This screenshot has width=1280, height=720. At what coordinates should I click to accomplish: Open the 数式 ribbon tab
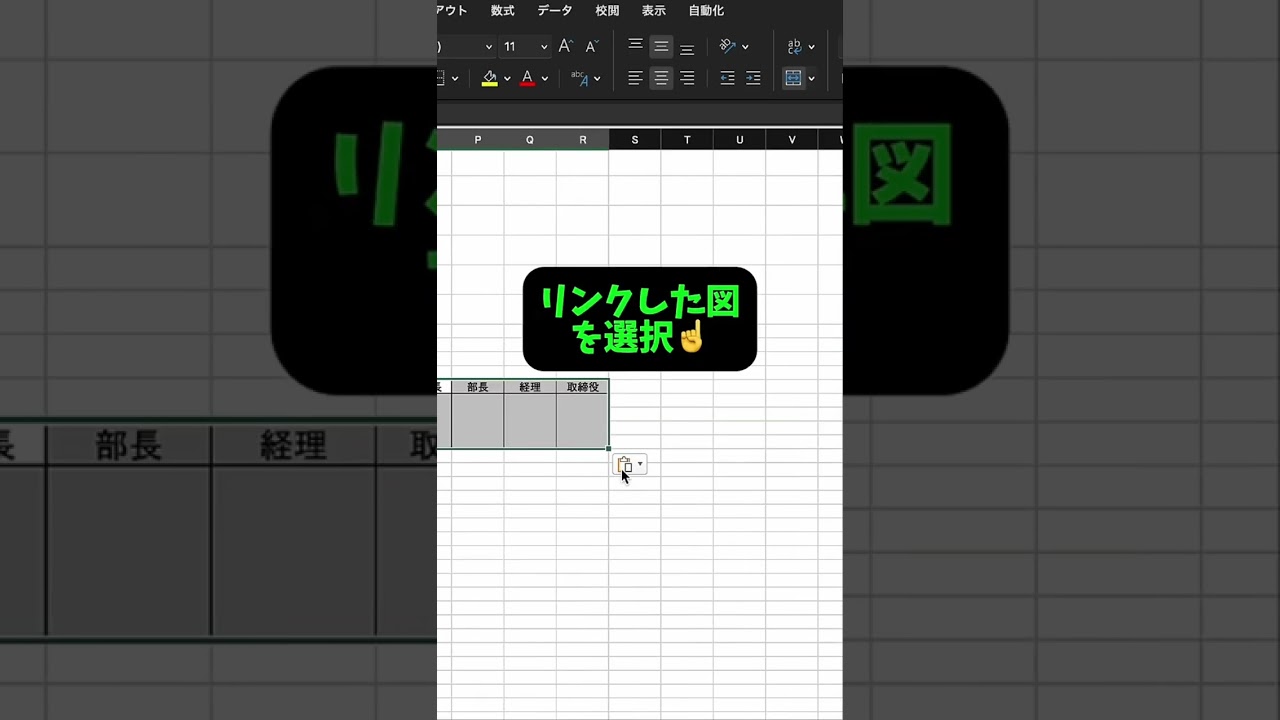coord(503,11)
